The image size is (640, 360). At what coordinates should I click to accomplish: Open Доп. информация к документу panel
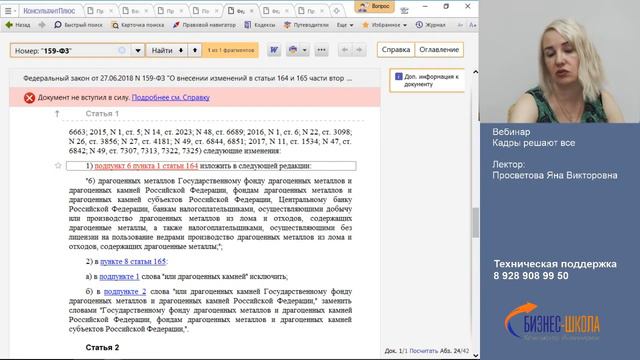click(x=427, y=80)
